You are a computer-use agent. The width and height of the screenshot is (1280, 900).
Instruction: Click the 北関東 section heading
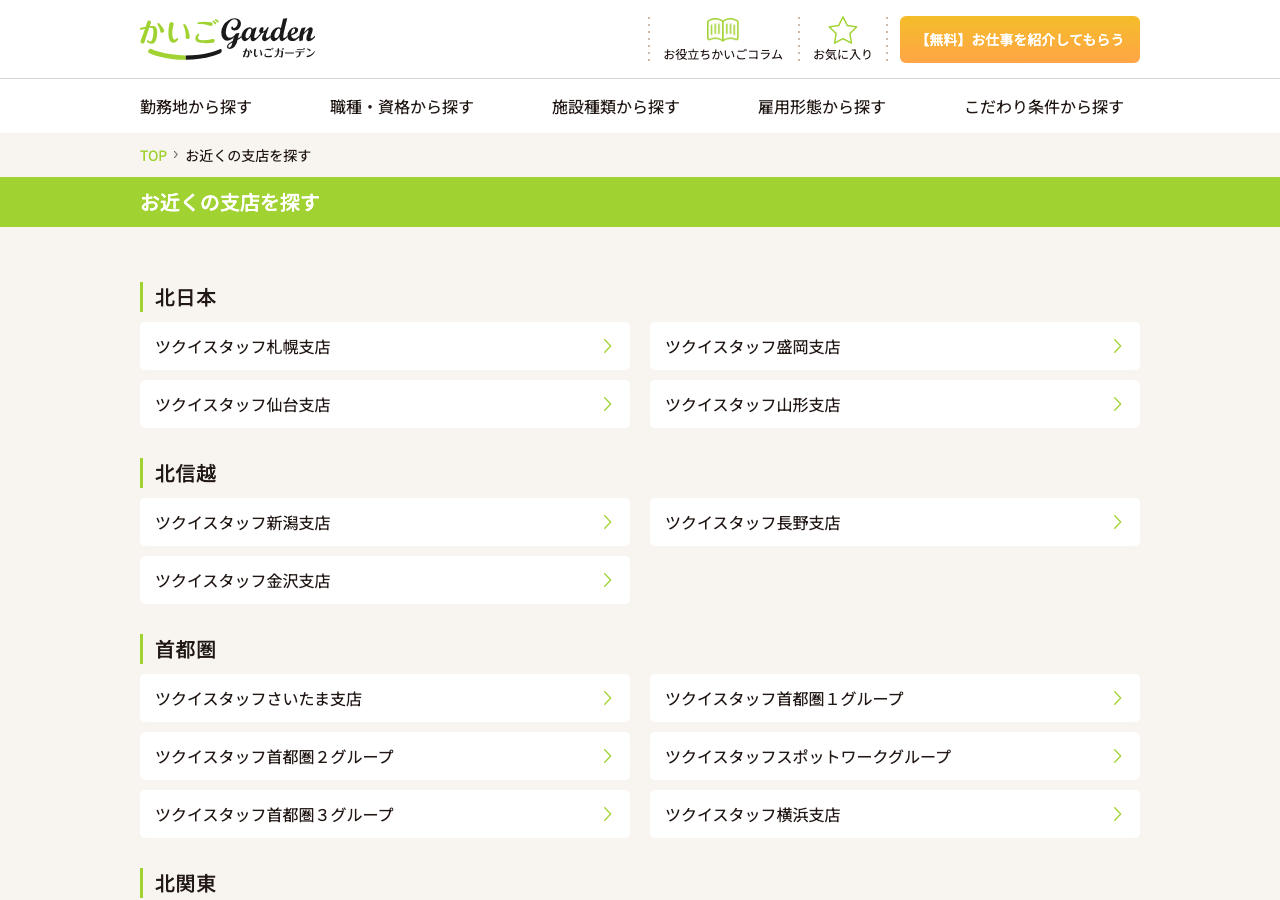[x=186, y=883]
